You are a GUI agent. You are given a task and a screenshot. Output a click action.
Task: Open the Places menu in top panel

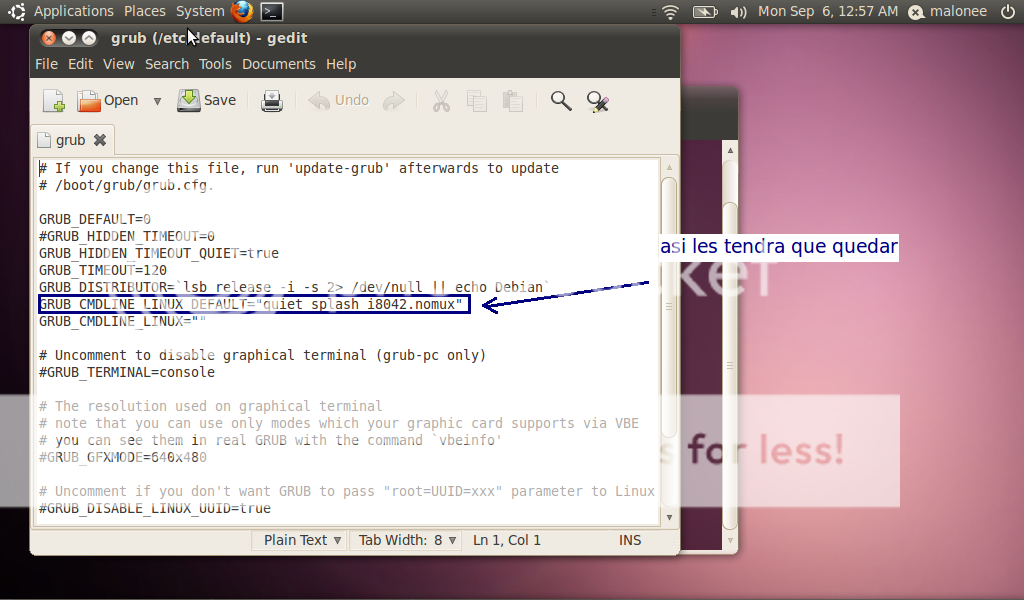click(144, 11)
